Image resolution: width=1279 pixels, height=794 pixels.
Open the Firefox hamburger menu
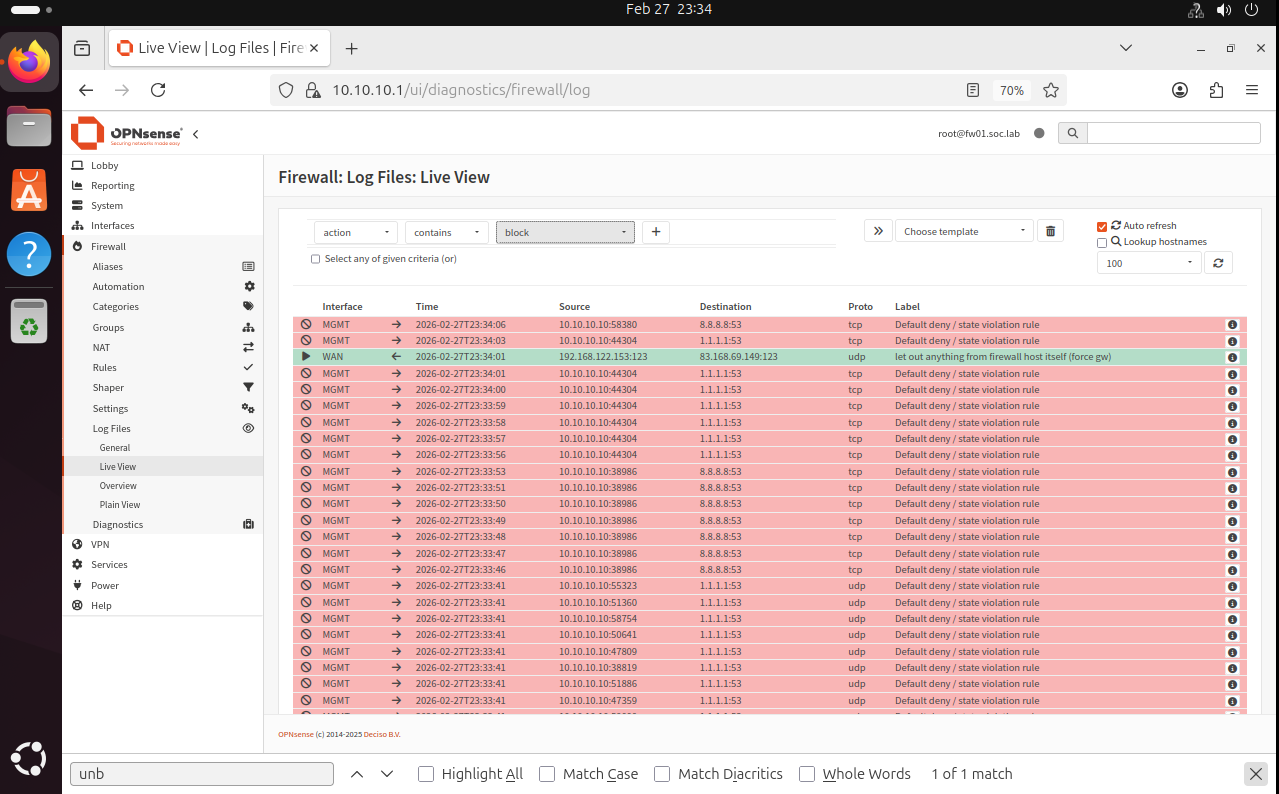1252,90
